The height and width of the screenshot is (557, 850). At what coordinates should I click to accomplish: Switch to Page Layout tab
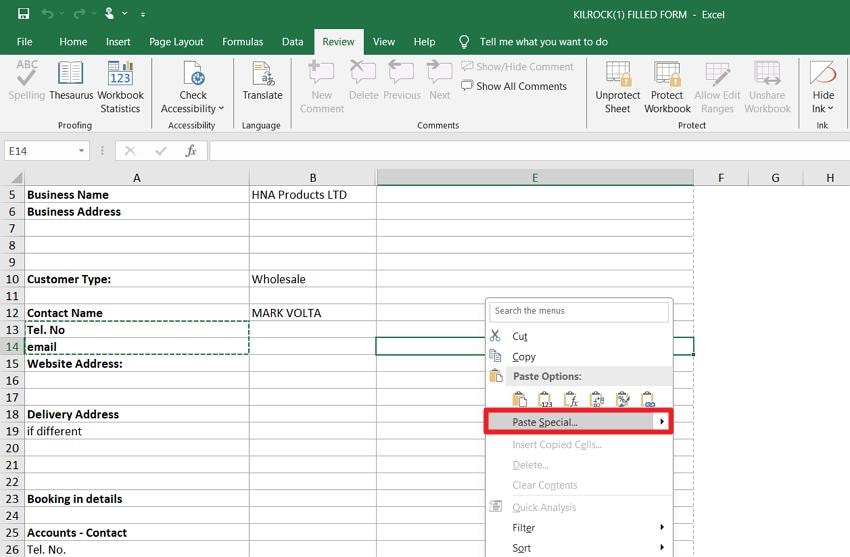click(x=176, y=42)
